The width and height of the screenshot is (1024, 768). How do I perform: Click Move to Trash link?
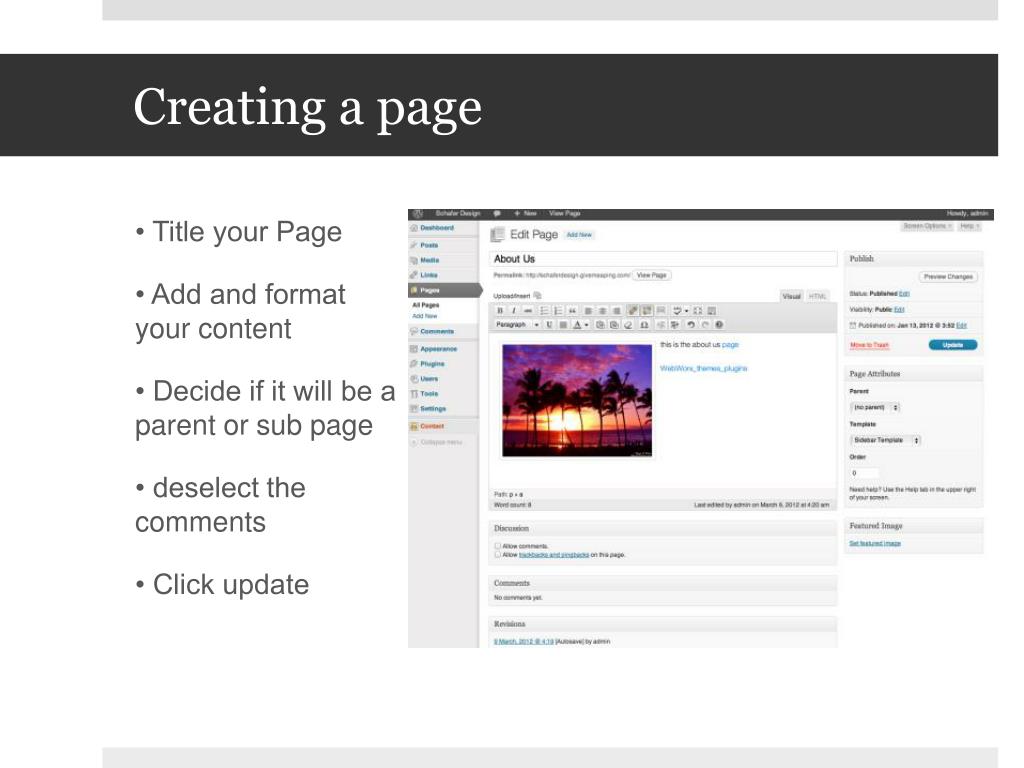point(869,345)
